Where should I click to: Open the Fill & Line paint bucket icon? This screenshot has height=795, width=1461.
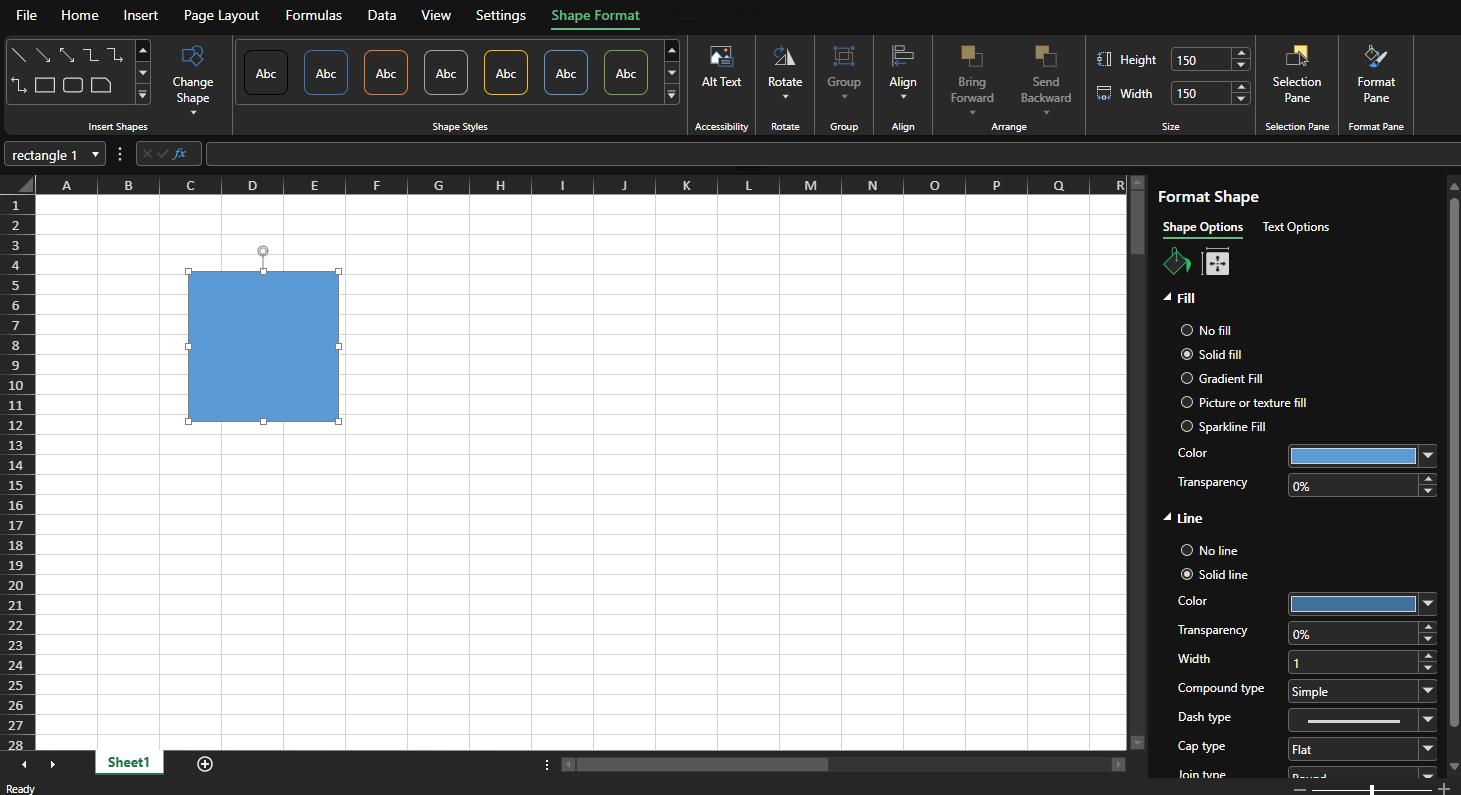tap(1177, 262)
